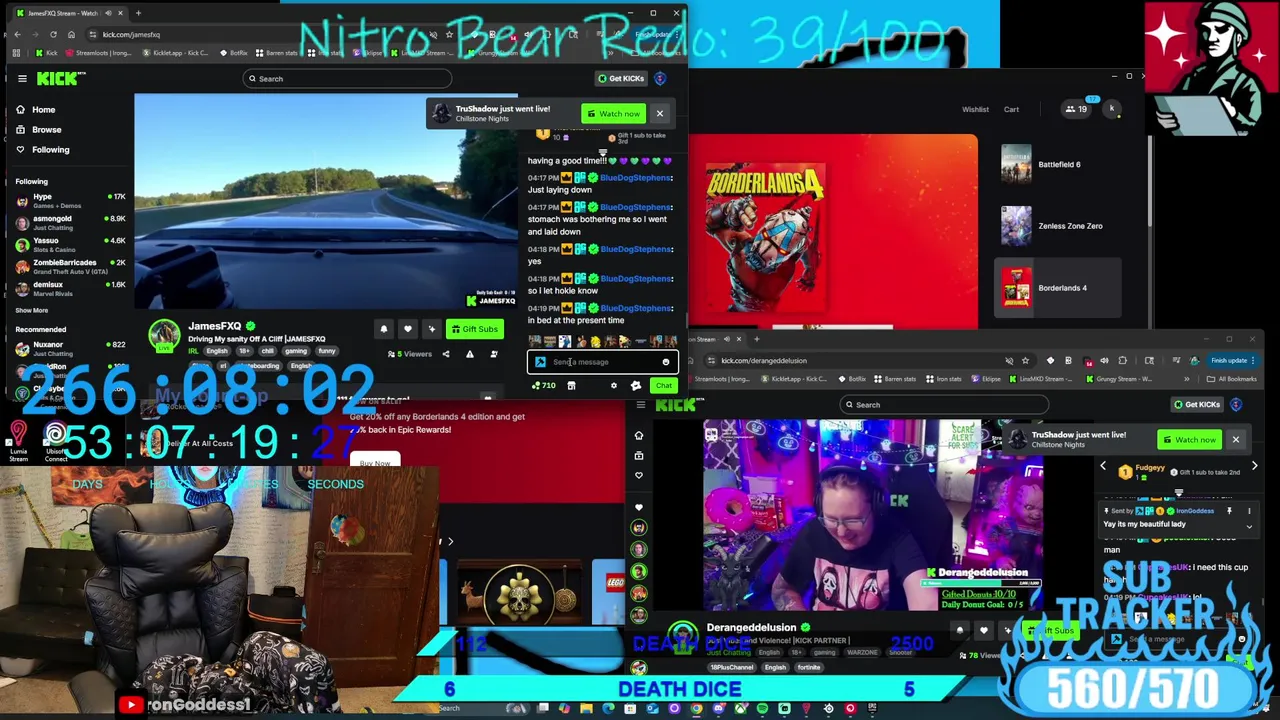Click the funny tag under JamesFXQ title
This screenshot has width=1280, height=720.
(326, 352)
